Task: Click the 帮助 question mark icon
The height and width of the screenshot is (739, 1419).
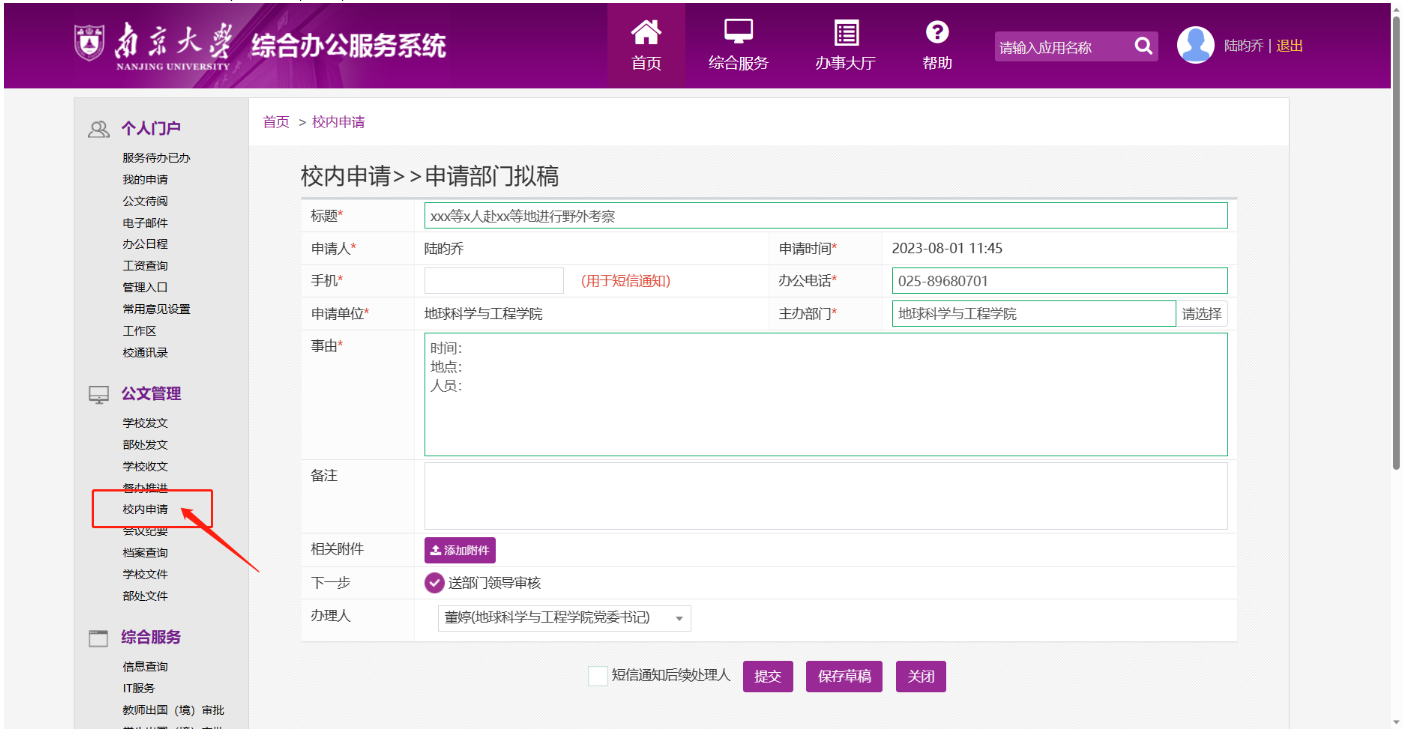Action: (937, 33)
